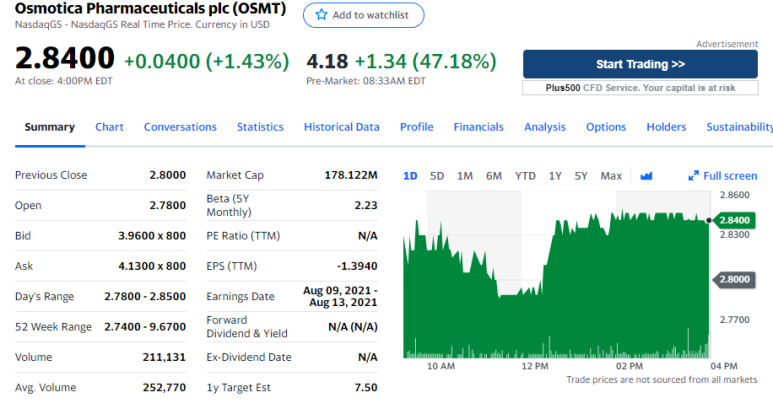Click the closing price 2.8400 headline
This screenshot has width=773, height=414.
click(x=65, y=58)
